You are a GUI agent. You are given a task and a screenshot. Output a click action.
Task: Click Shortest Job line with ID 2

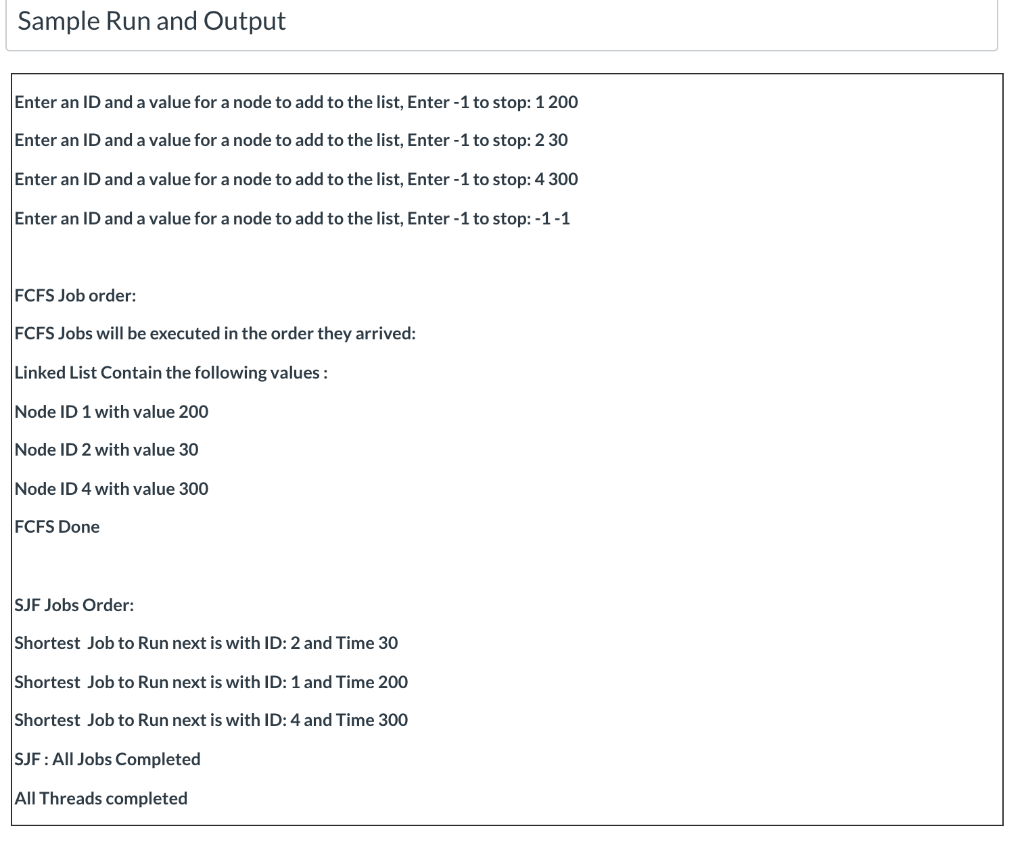[206, 643]
